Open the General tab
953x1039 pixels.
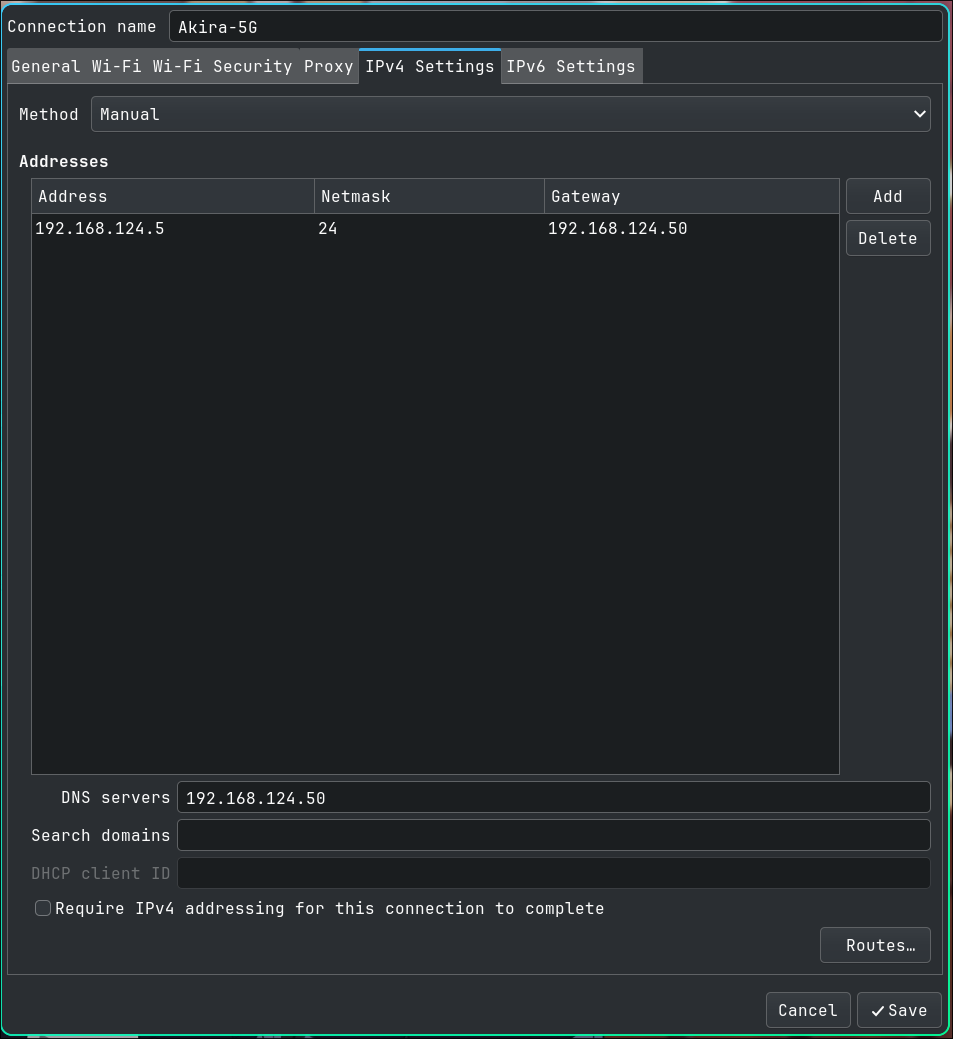[x=45, y=66]
